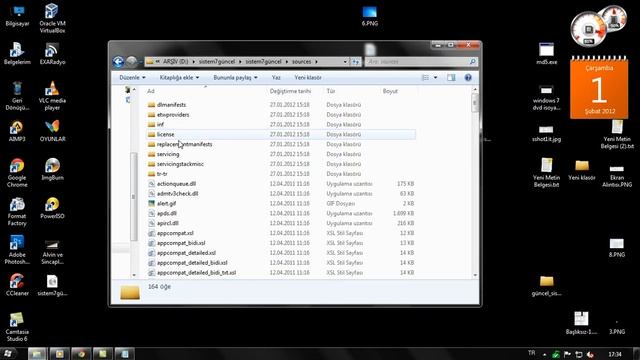Image resolution: width=640 pixels, height=360 pixels.
Task: Click the Yaz toolbar button
Action: click(276, 78)
